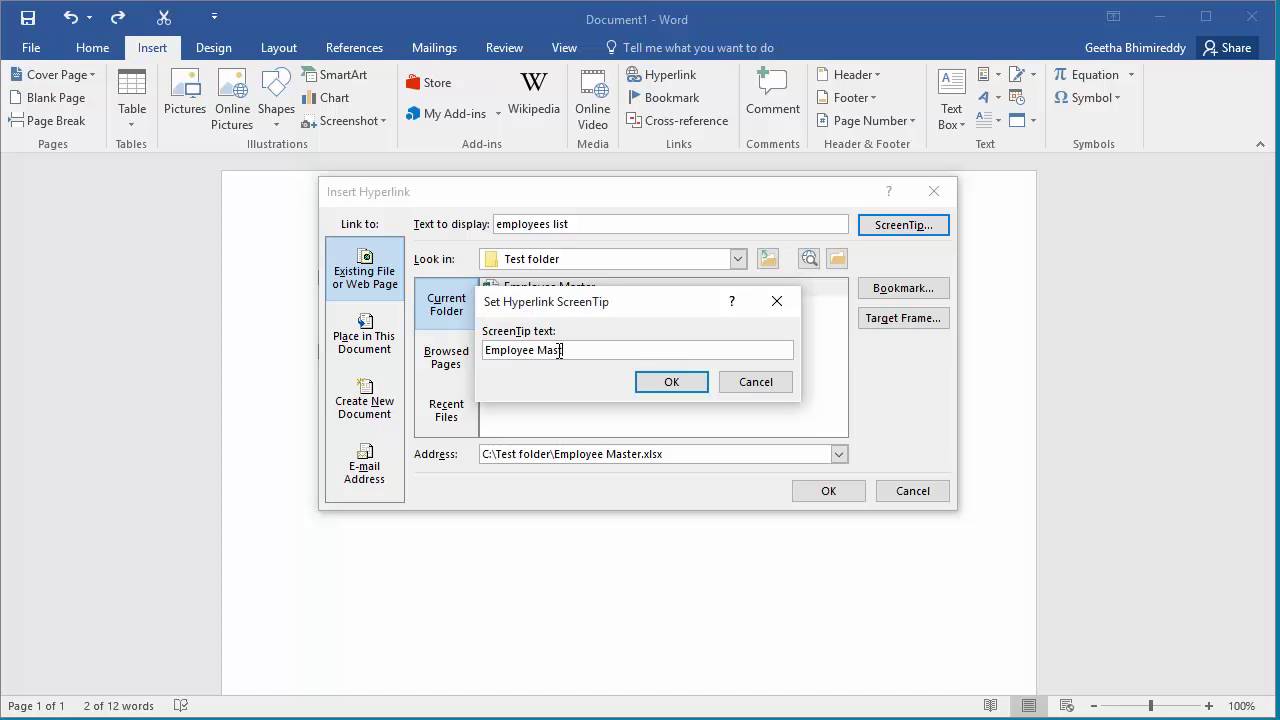Open Online Video insert tool
This screenshot has height=720, width=1280.
click(592, 100)
